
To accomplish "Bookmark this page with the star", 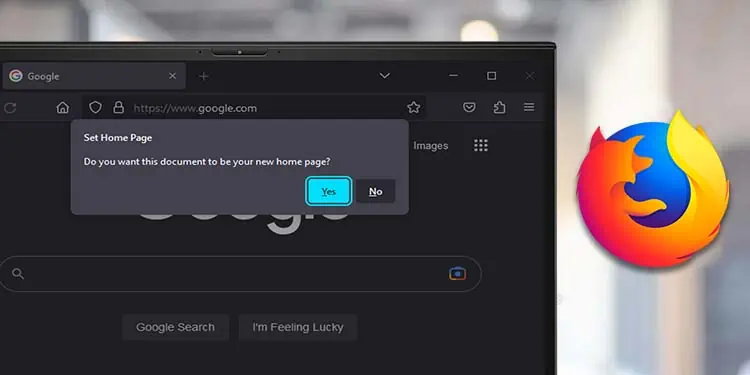I will coord(414,108).
